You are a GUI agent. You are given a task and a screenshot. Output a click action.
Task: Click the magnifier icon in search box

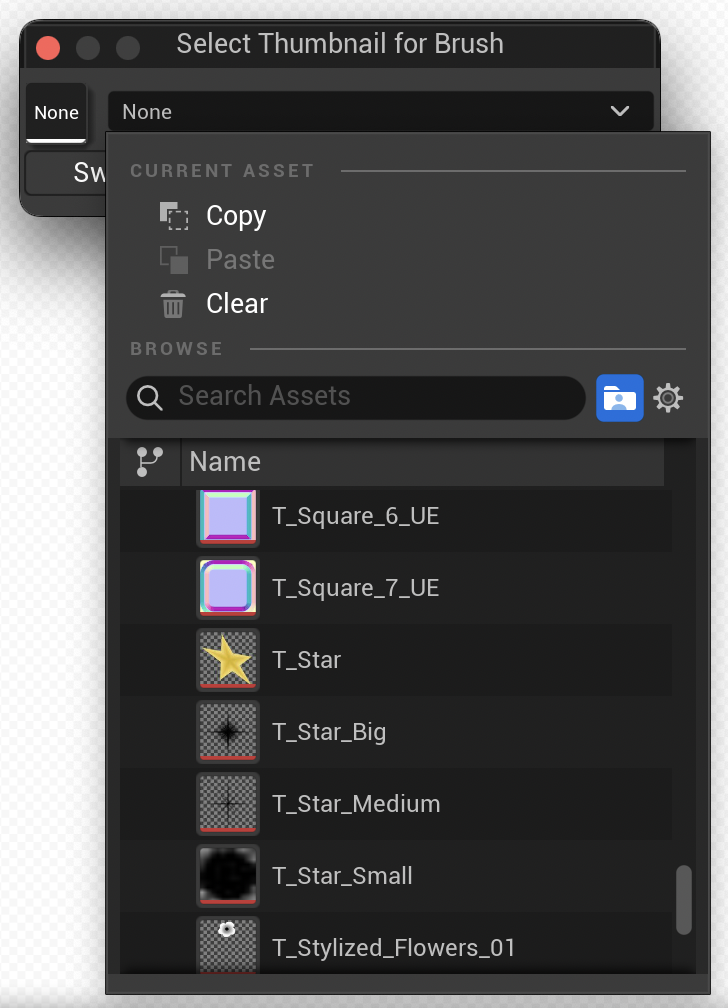[x=150, y=398]
